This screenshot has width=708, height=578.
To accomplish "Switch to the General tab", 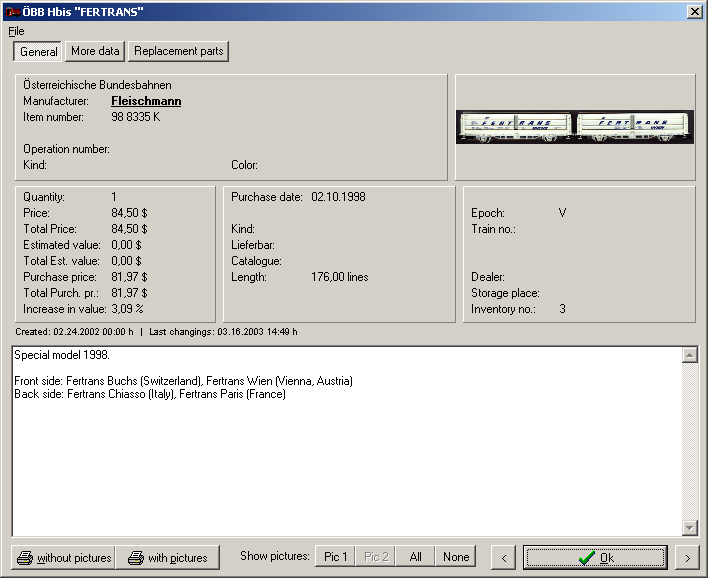I will [x=38, y=51].
